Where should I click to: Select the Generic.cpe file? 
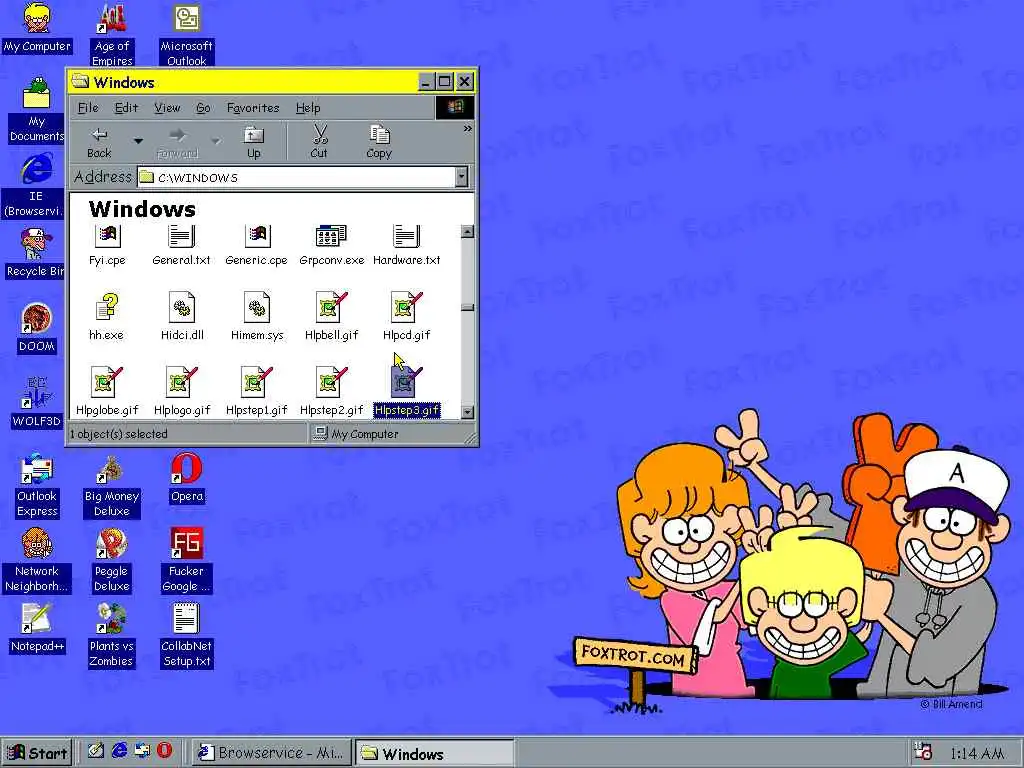tap(257, 246)
